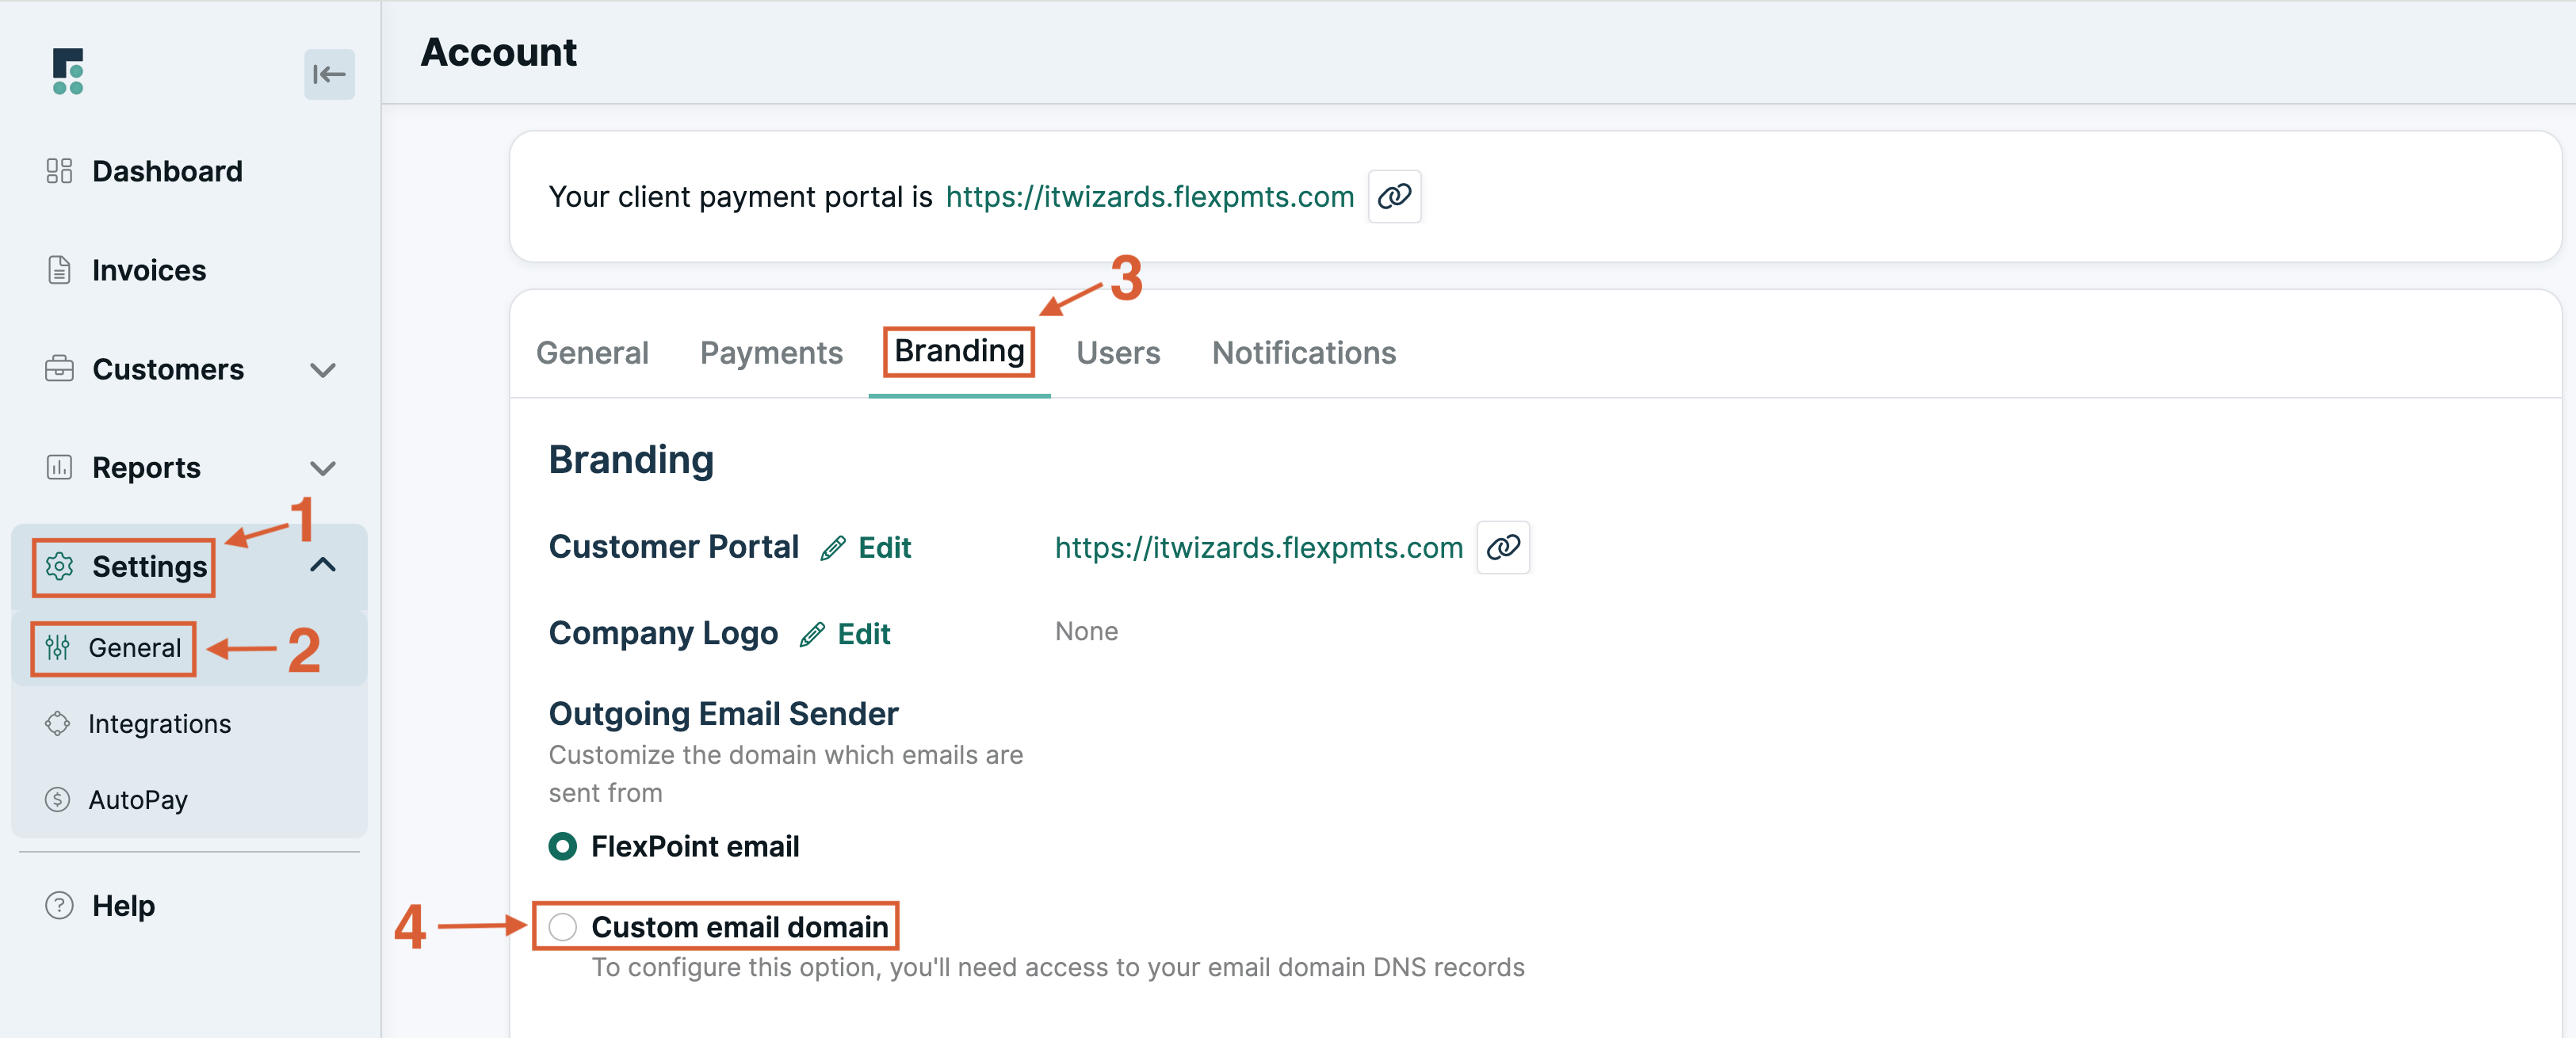Open the Dashboard from the sidebar
Image resolution: width=2576 pixels, height=1038 pixels.
(x=167, y=170)
